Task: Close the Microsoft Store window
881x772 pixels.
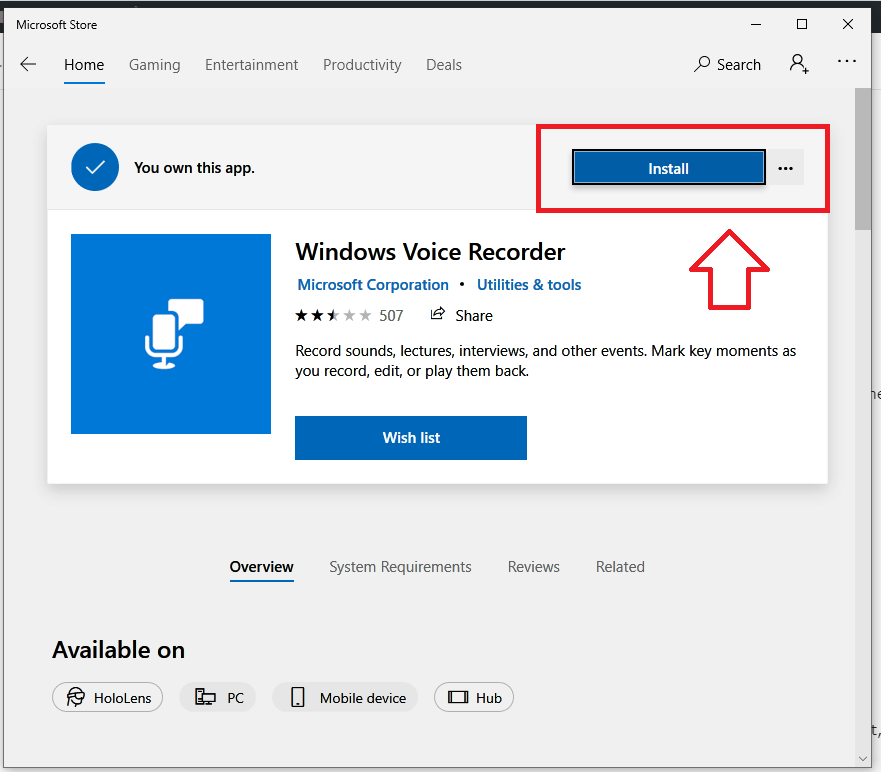Action: click(x=848, y=24)
